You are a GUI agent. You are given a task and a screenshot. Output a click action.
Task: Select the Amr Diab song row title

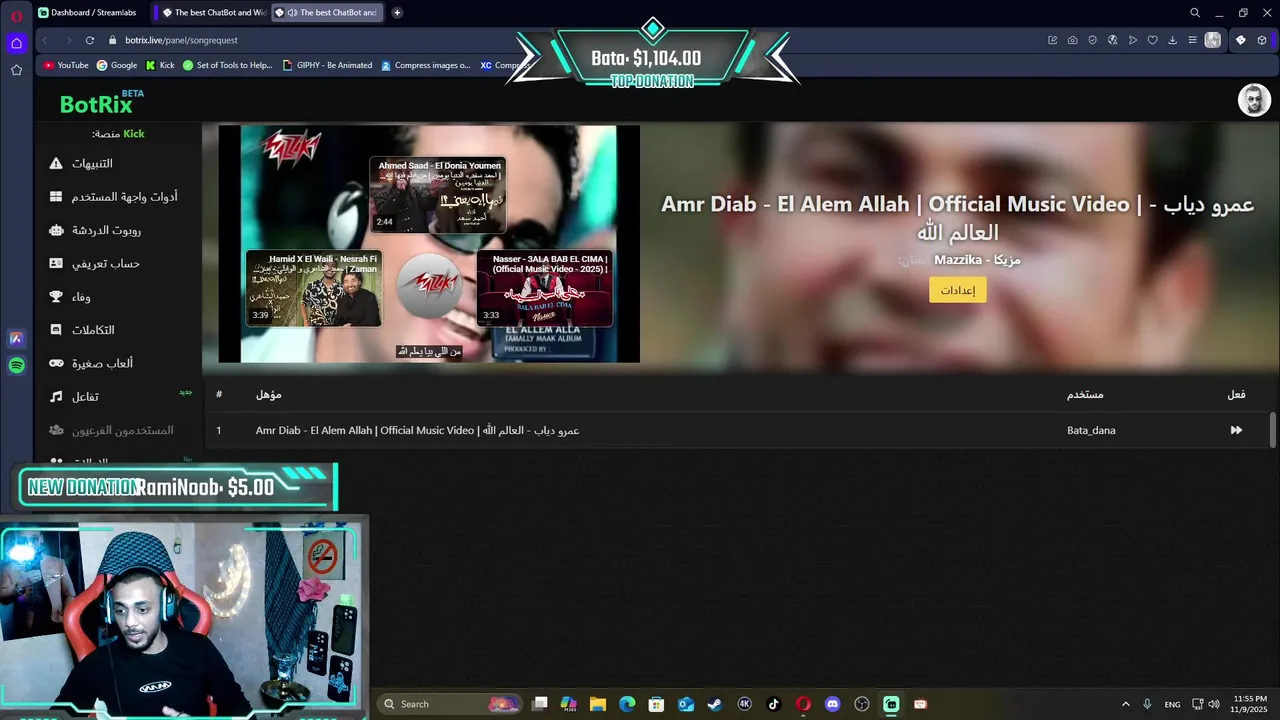click(417, 430)
